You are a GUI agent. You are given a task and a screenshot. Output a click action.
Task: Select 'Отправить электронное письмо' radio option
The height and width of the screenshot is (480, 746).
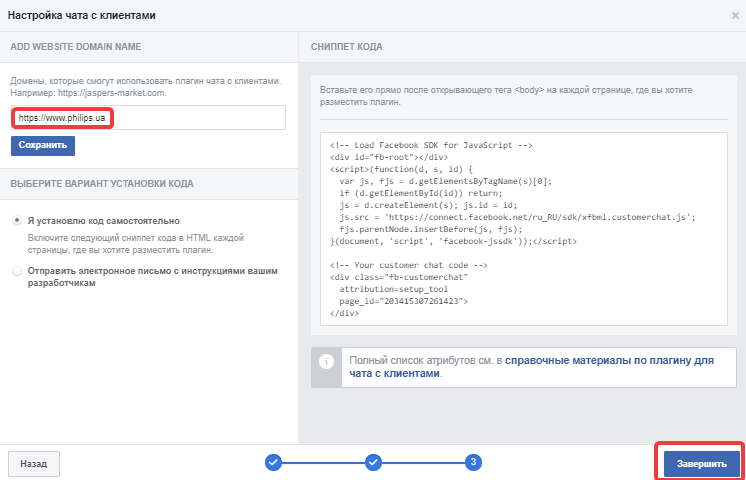[x=17, y=271]
